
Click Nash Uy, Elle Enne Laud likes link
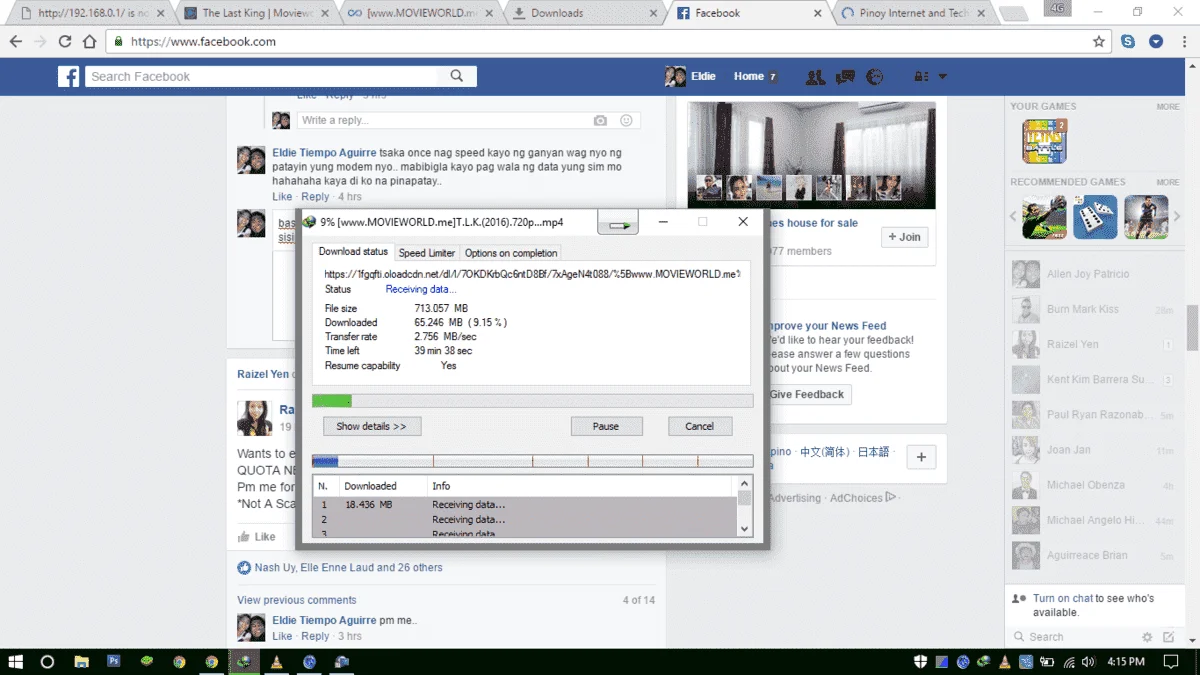(x=348, y=567)
